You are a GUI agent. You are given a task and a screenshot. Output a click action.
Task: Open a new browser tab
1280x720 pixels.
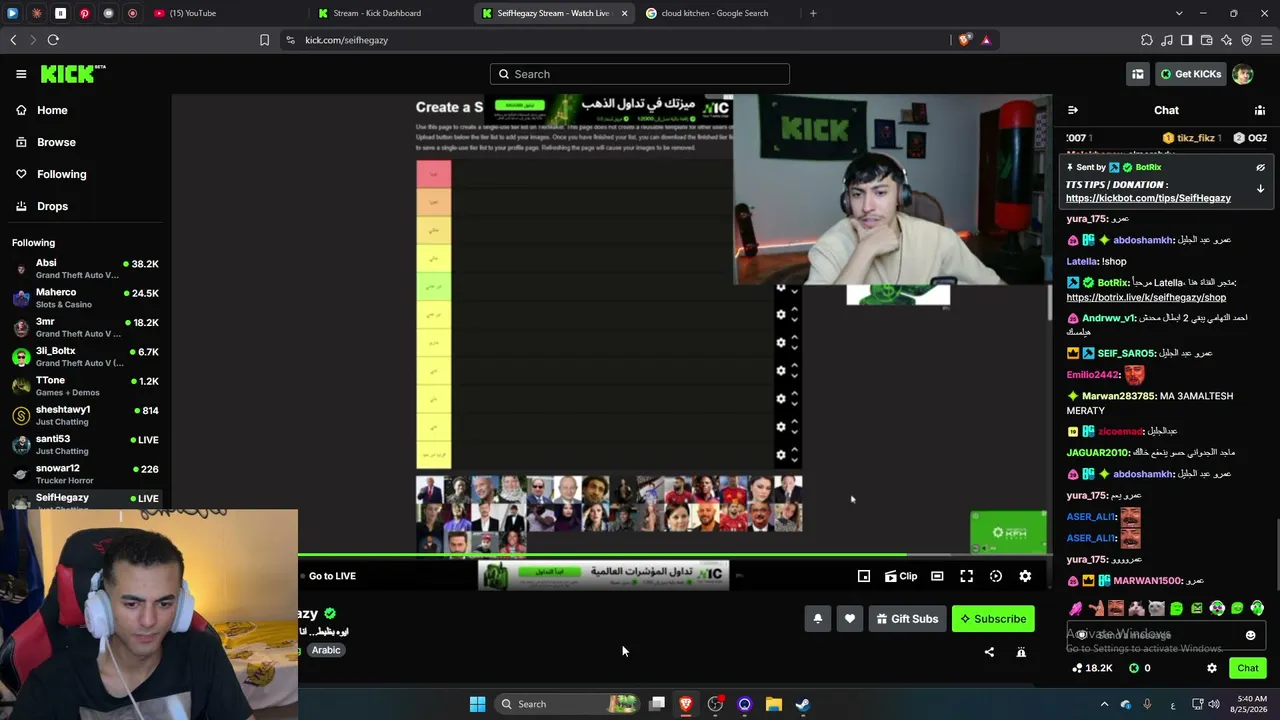(813, 13)
